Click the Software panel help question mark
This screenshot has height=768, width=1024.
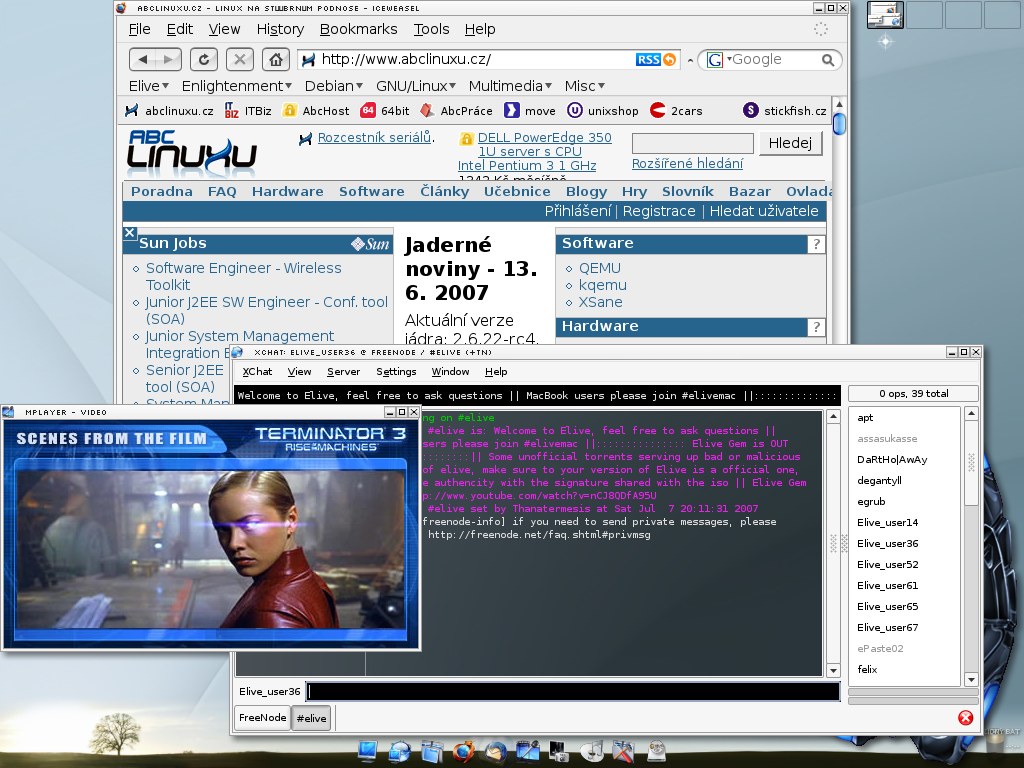click(x=816, y=244)
